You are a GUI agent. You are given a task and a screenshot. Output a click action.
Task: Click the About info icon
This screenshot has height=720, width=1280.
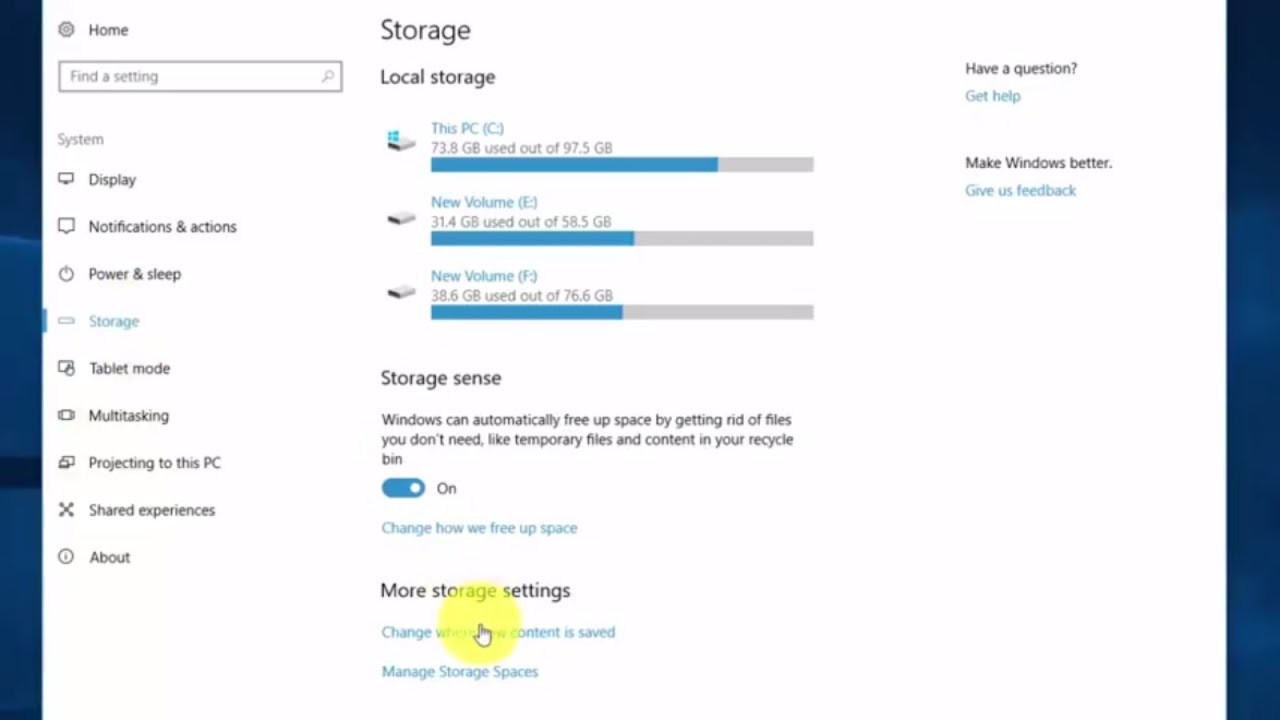pos(66,557)
